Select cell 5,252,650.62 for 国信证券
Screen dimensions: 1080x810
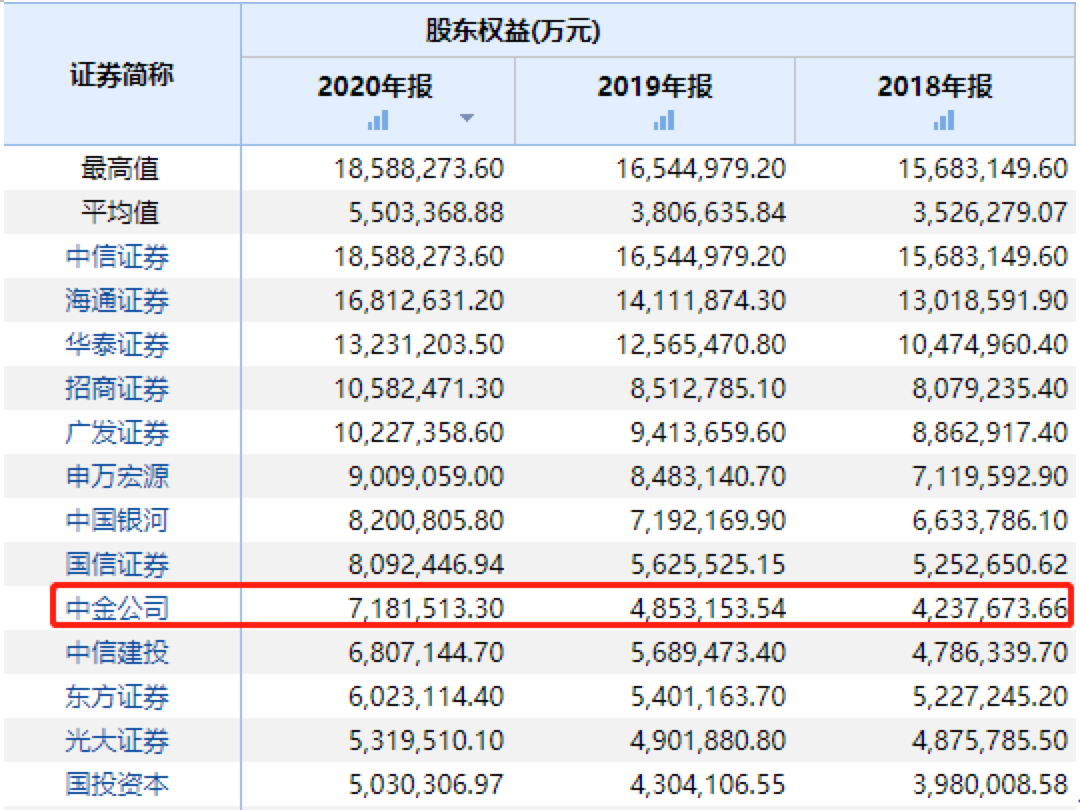(x=990, y=565)
